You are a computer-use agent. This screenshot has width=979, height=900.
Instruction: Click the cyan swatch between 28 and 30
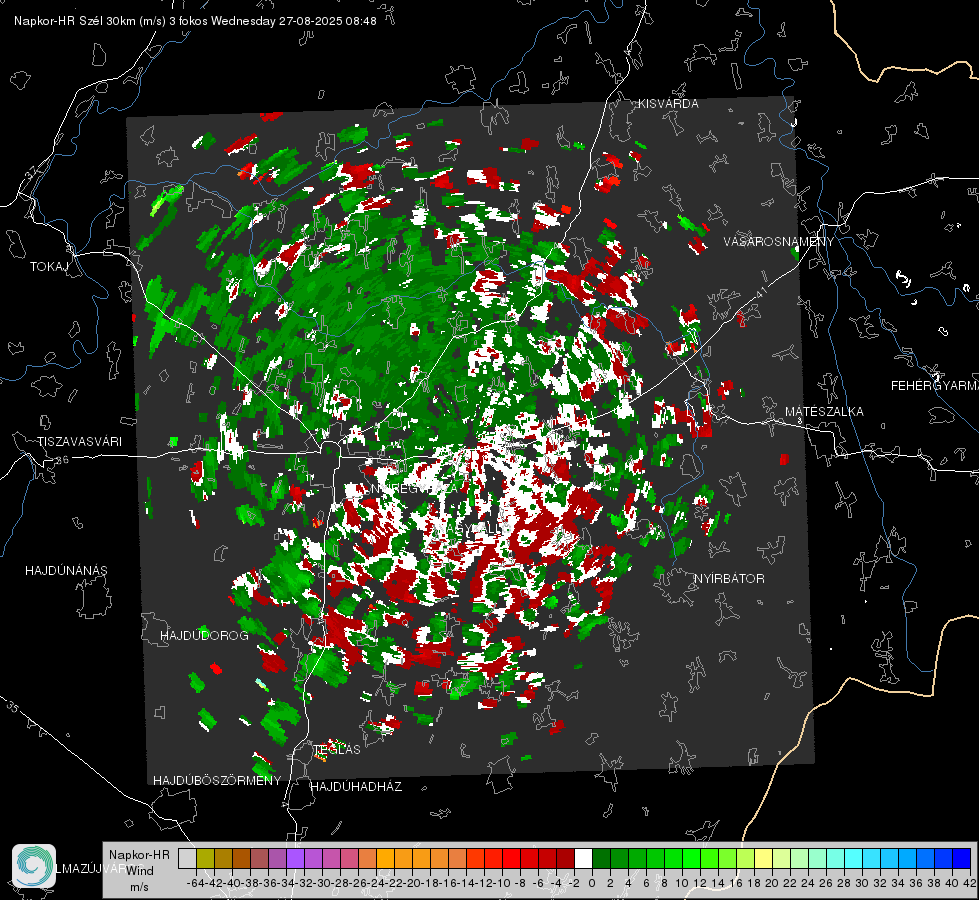(x=854, y=858)
